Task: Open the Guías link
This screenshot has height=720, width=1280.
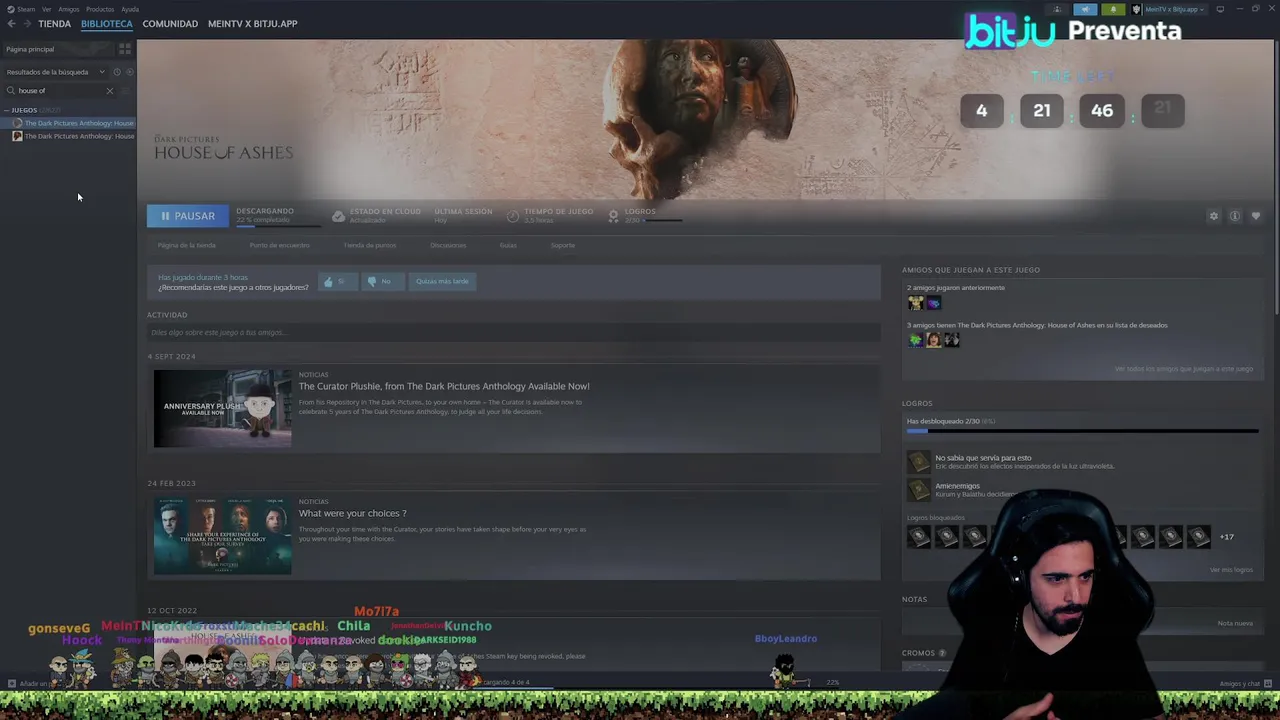Action: pos(508,245)
